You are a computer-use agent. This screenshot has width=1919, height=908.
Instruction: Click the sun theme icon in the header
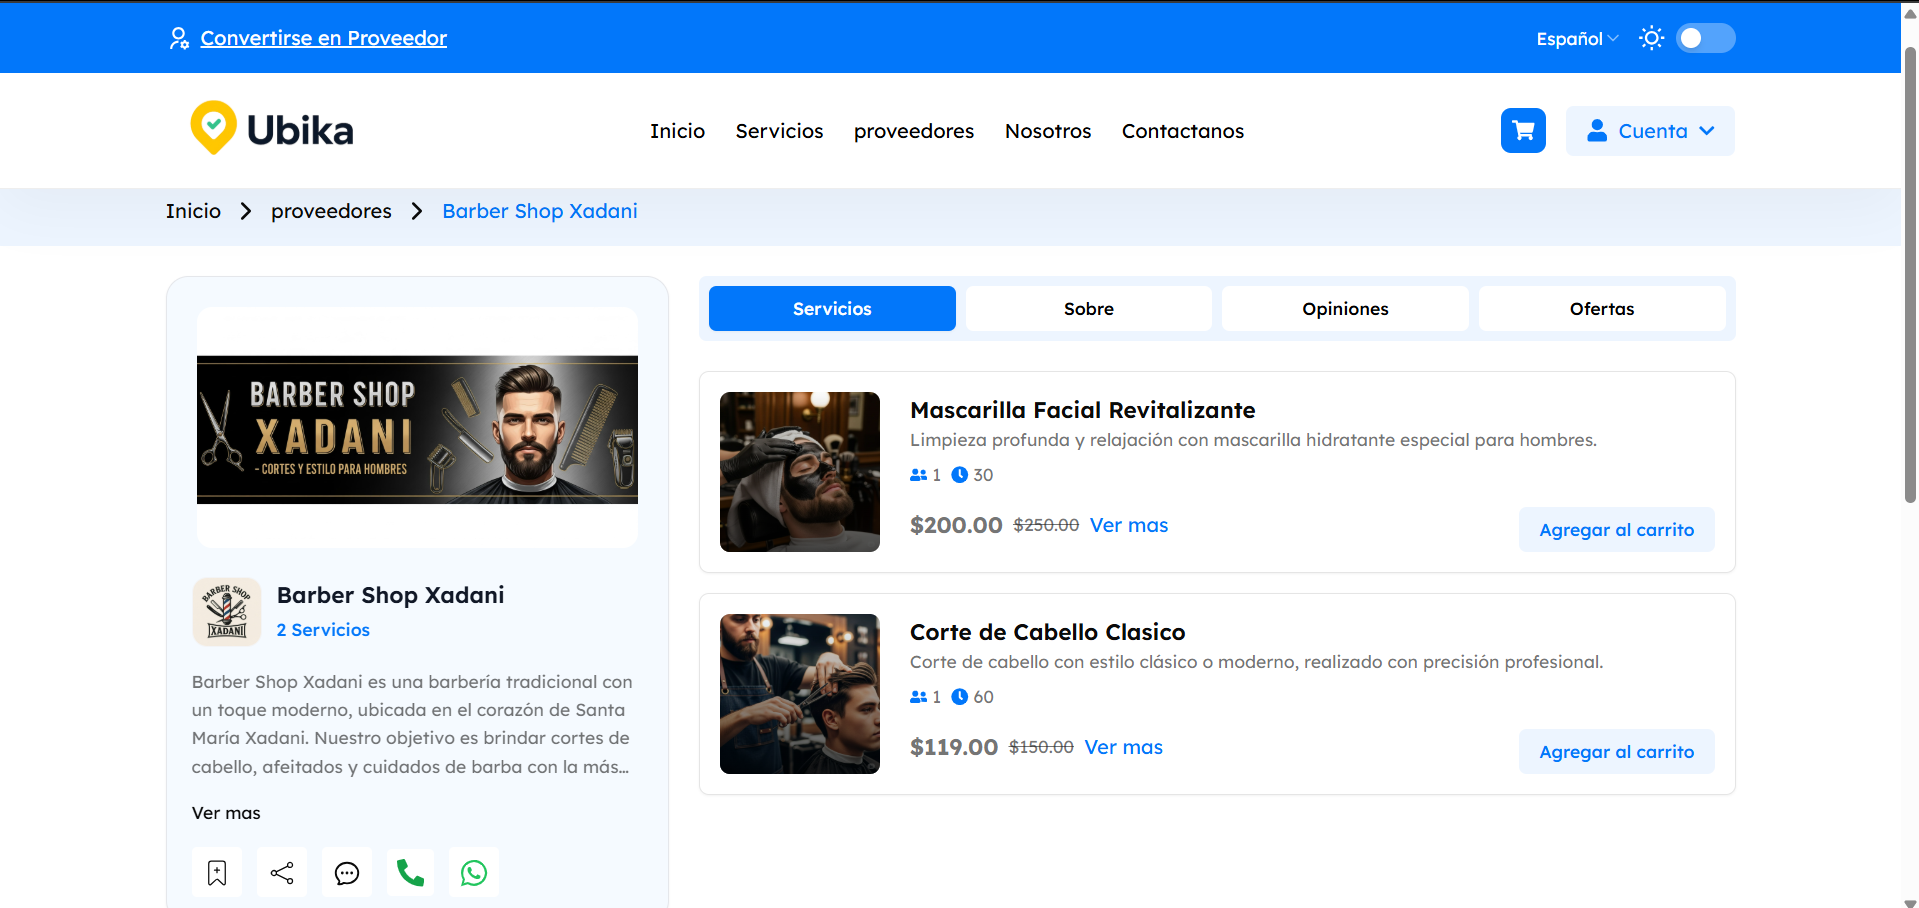coord(1650,37)
